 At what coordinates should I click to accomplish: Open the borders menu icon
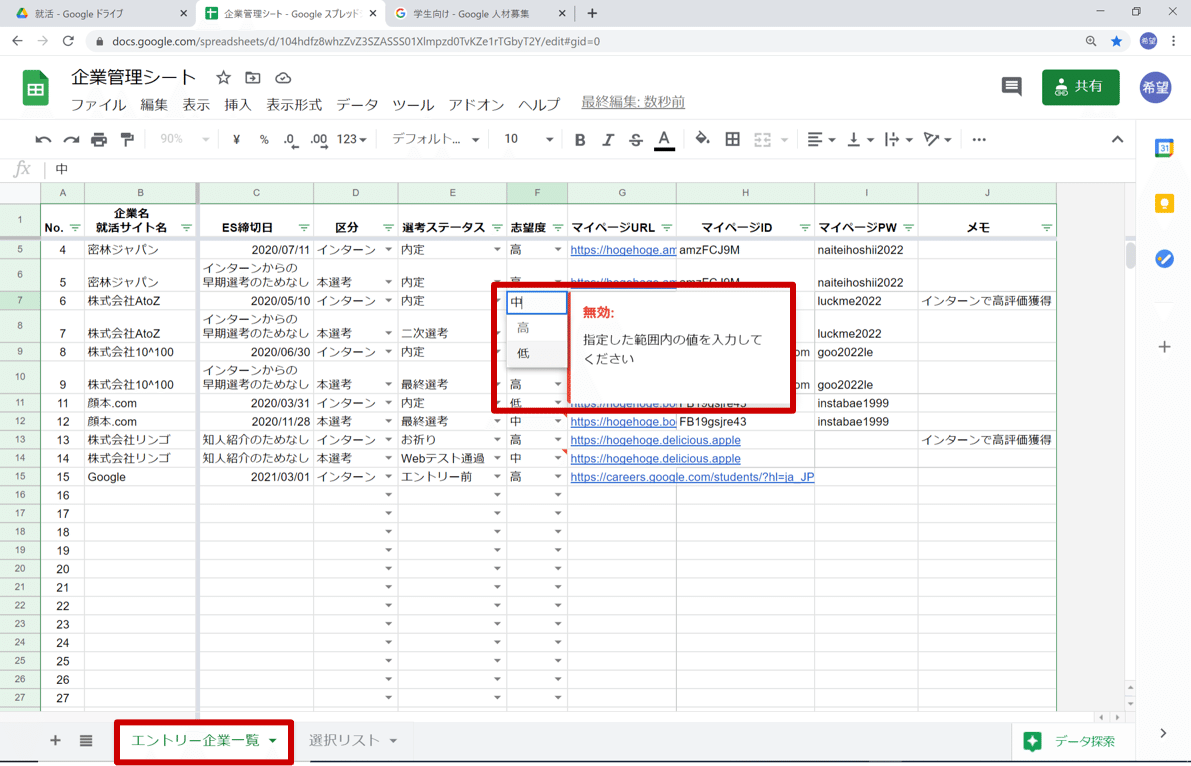coord(732,139)
